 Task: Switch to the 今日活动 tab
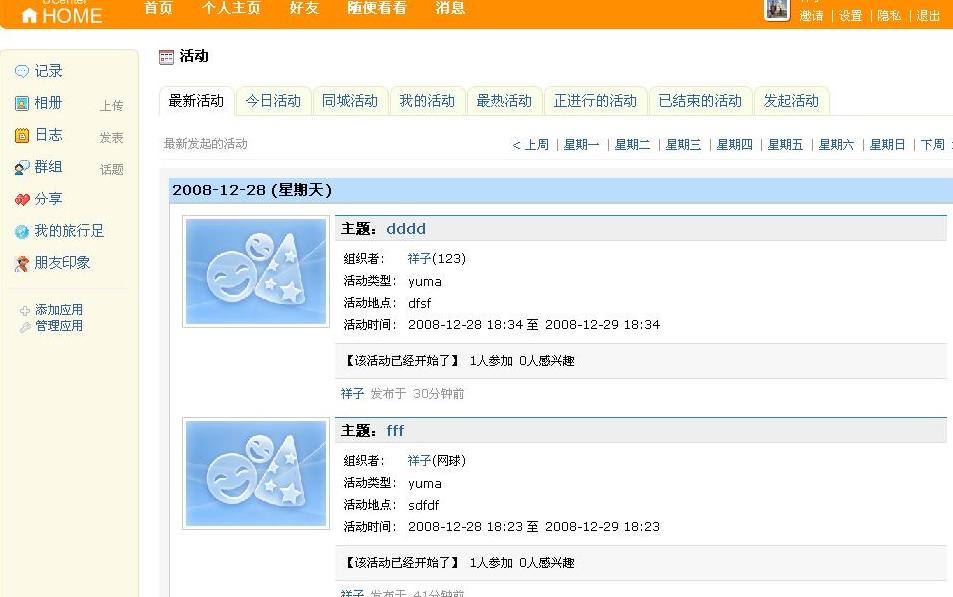click(274, 101)
